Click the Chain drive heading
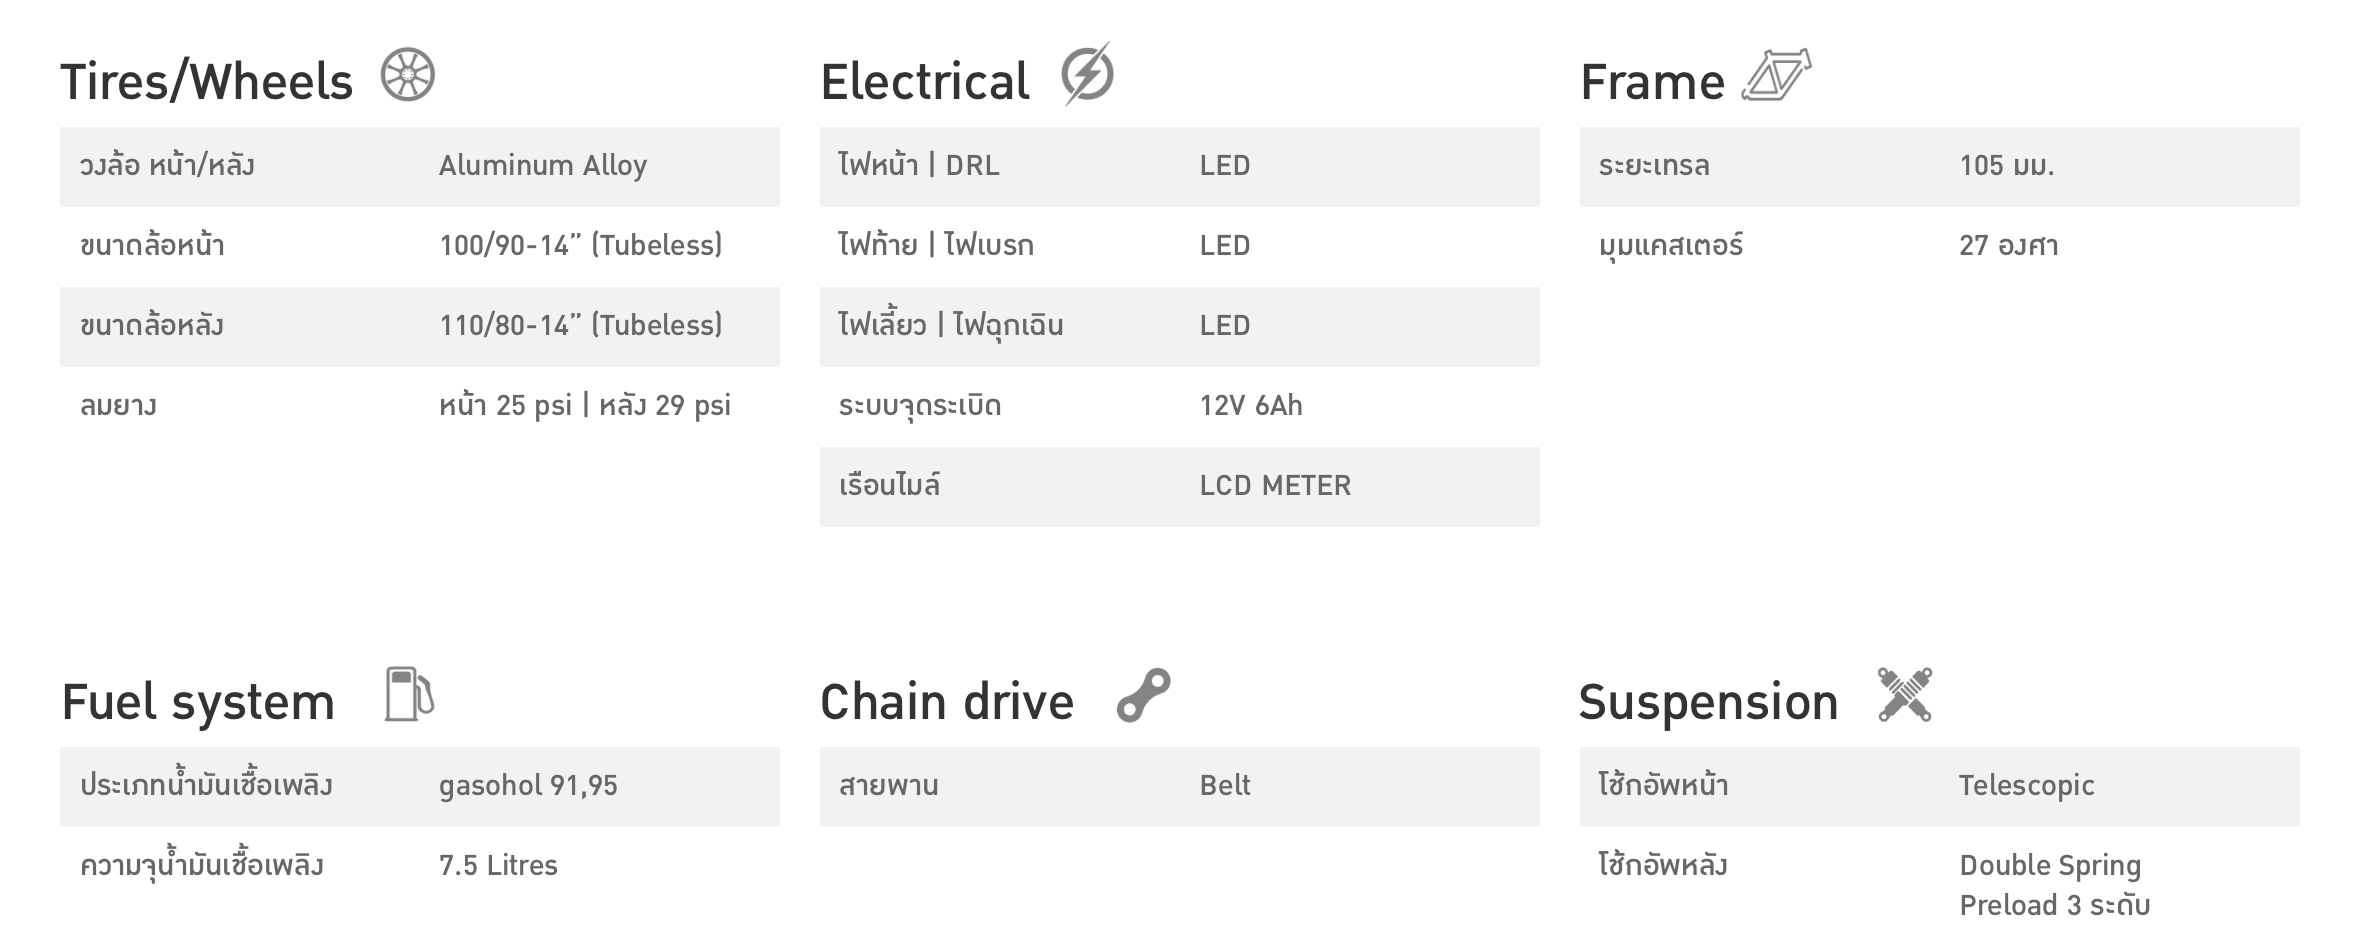The image size is (2360, 946). pyautogui.click(x=947, y=702)
